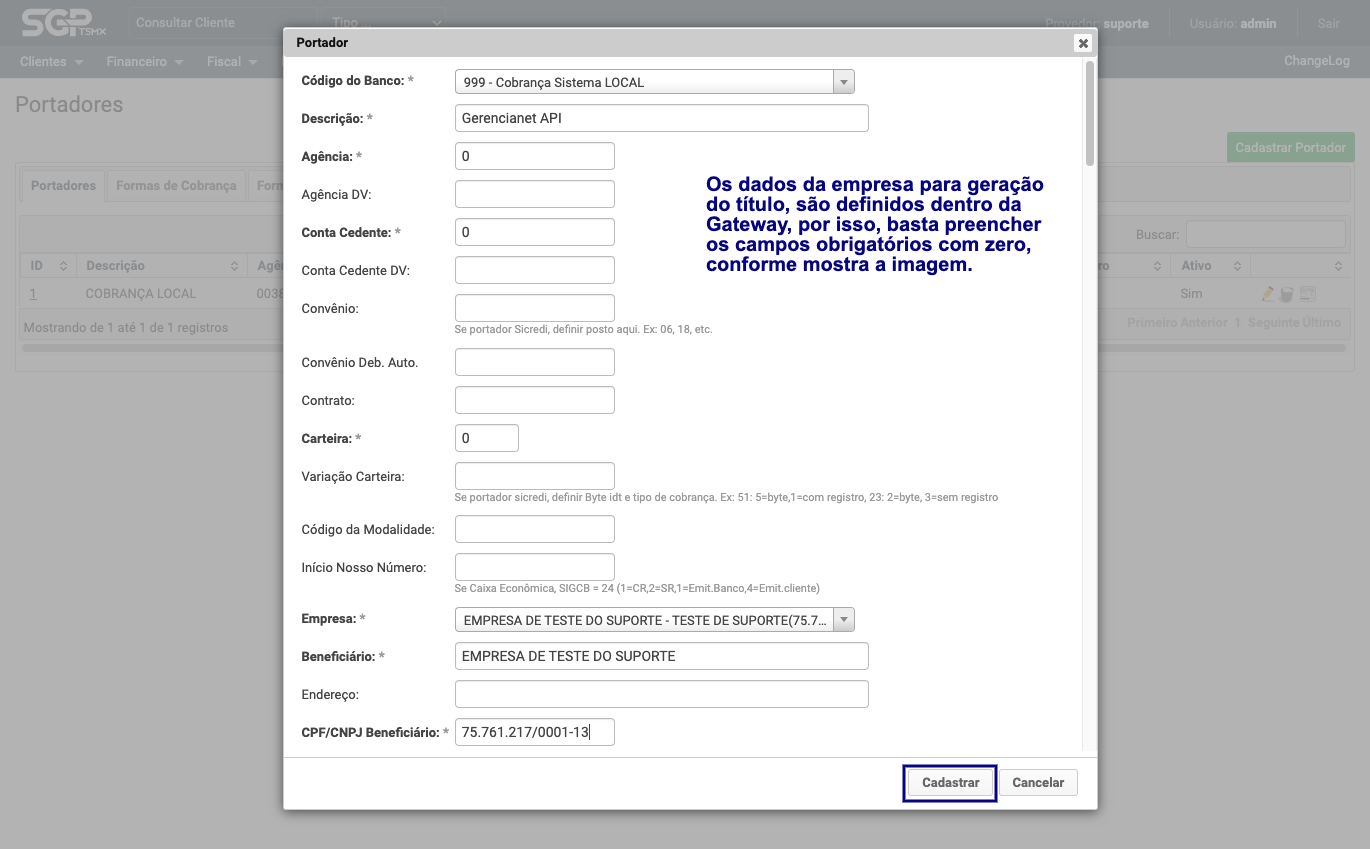Click the Buscar search field
This screenshot has width=1370, height=849.
(1265, 235)
